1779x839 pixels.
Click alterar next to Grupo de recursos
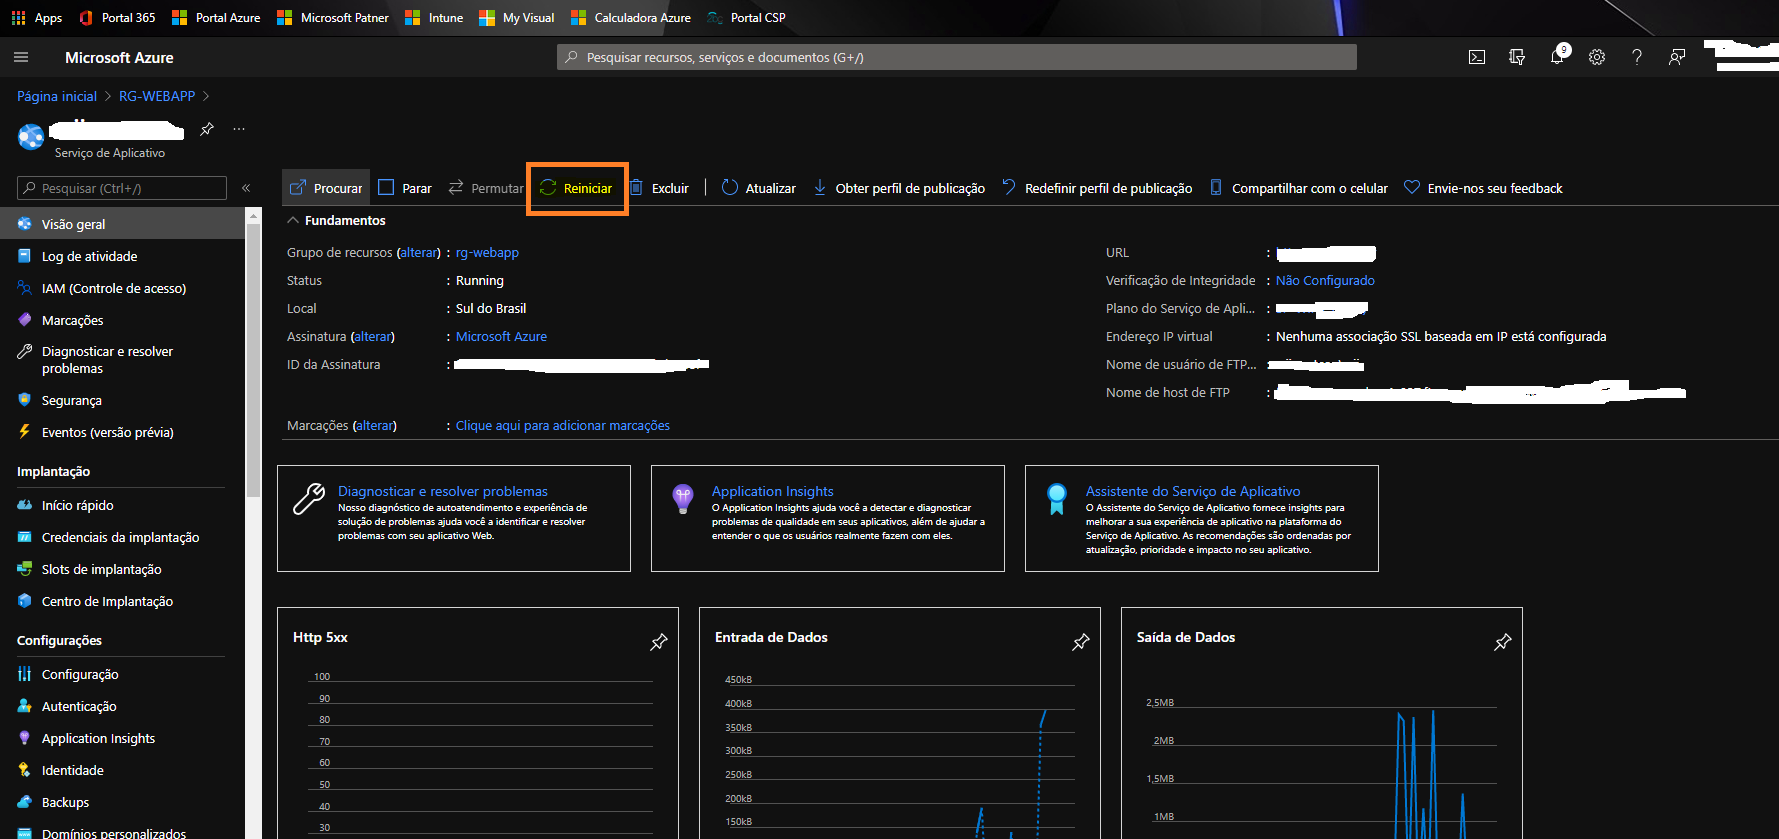[x=419, y=252]
